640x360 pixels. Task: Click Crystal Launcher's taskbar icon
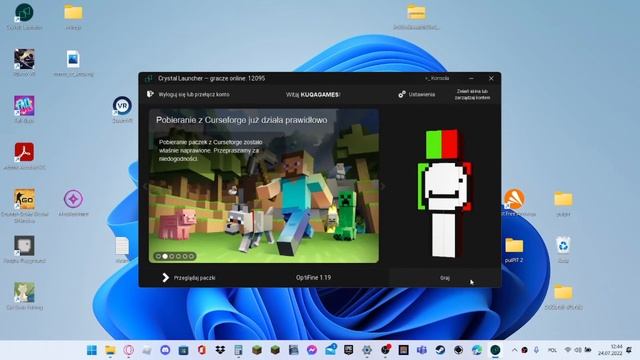click(495, 350)
